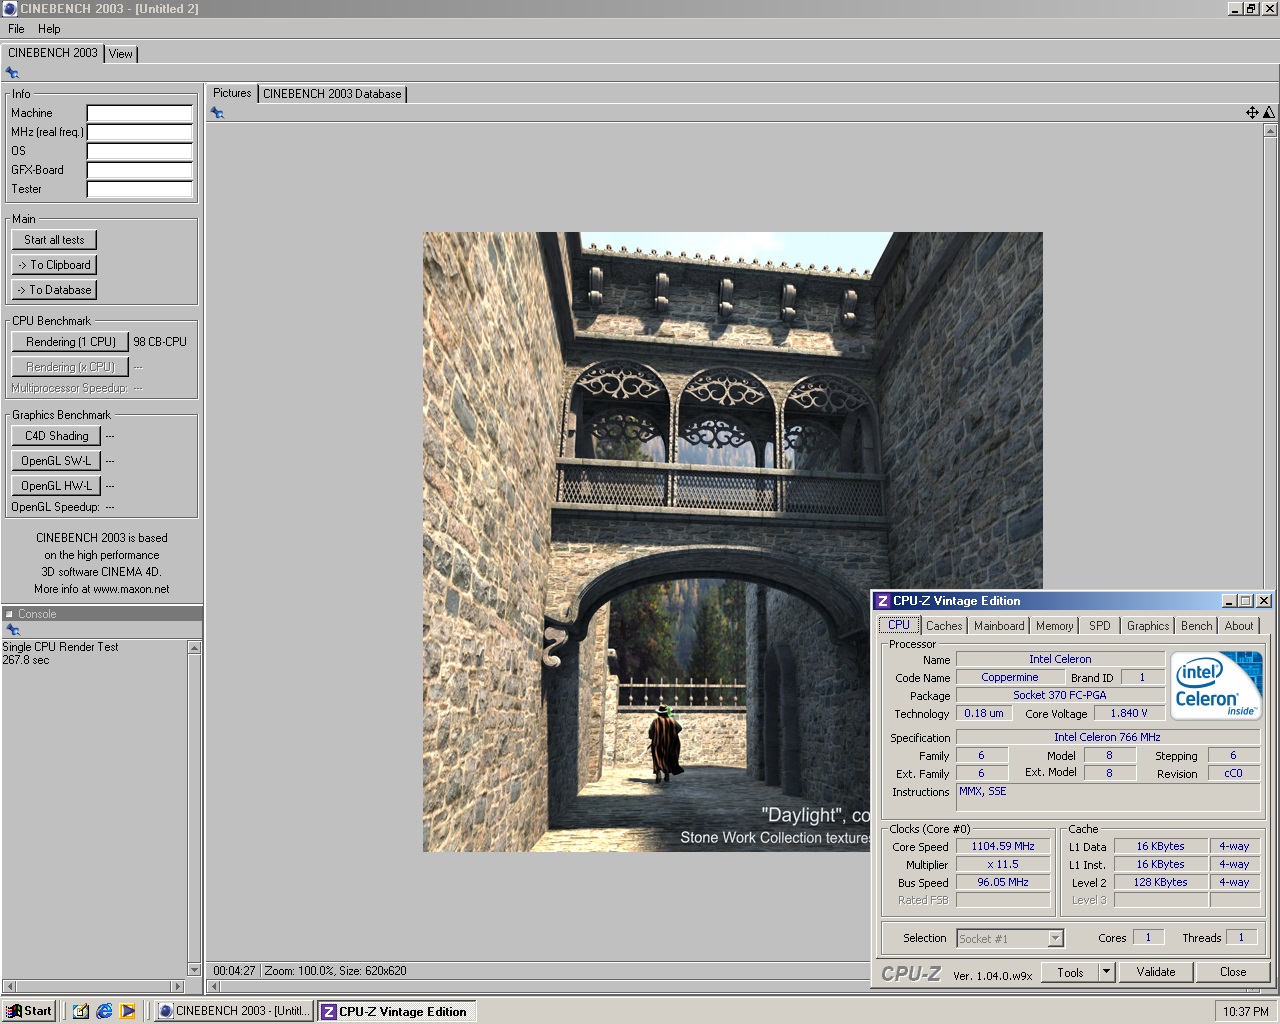Switch to the Pictures tab

click(232, 93)
